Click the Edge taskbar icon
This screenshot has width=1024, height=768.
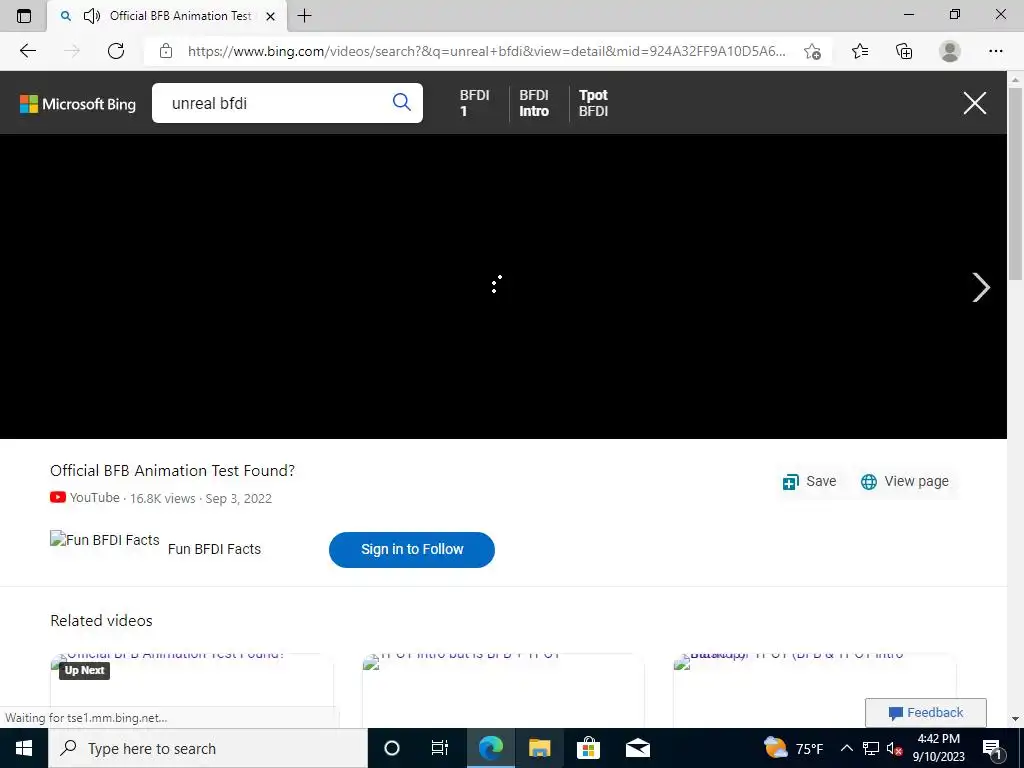coord(491,748)
